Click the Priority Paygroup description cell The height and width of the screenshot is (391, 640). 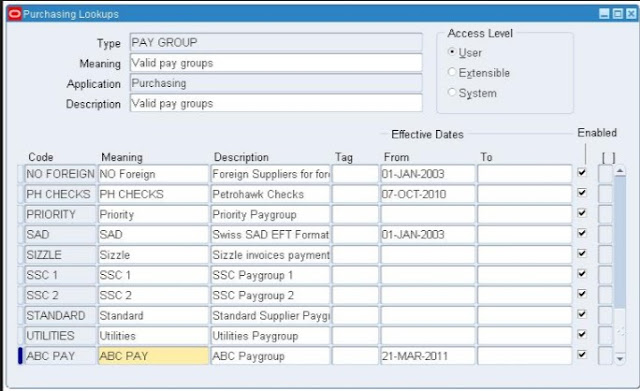[x=270, y=214]
